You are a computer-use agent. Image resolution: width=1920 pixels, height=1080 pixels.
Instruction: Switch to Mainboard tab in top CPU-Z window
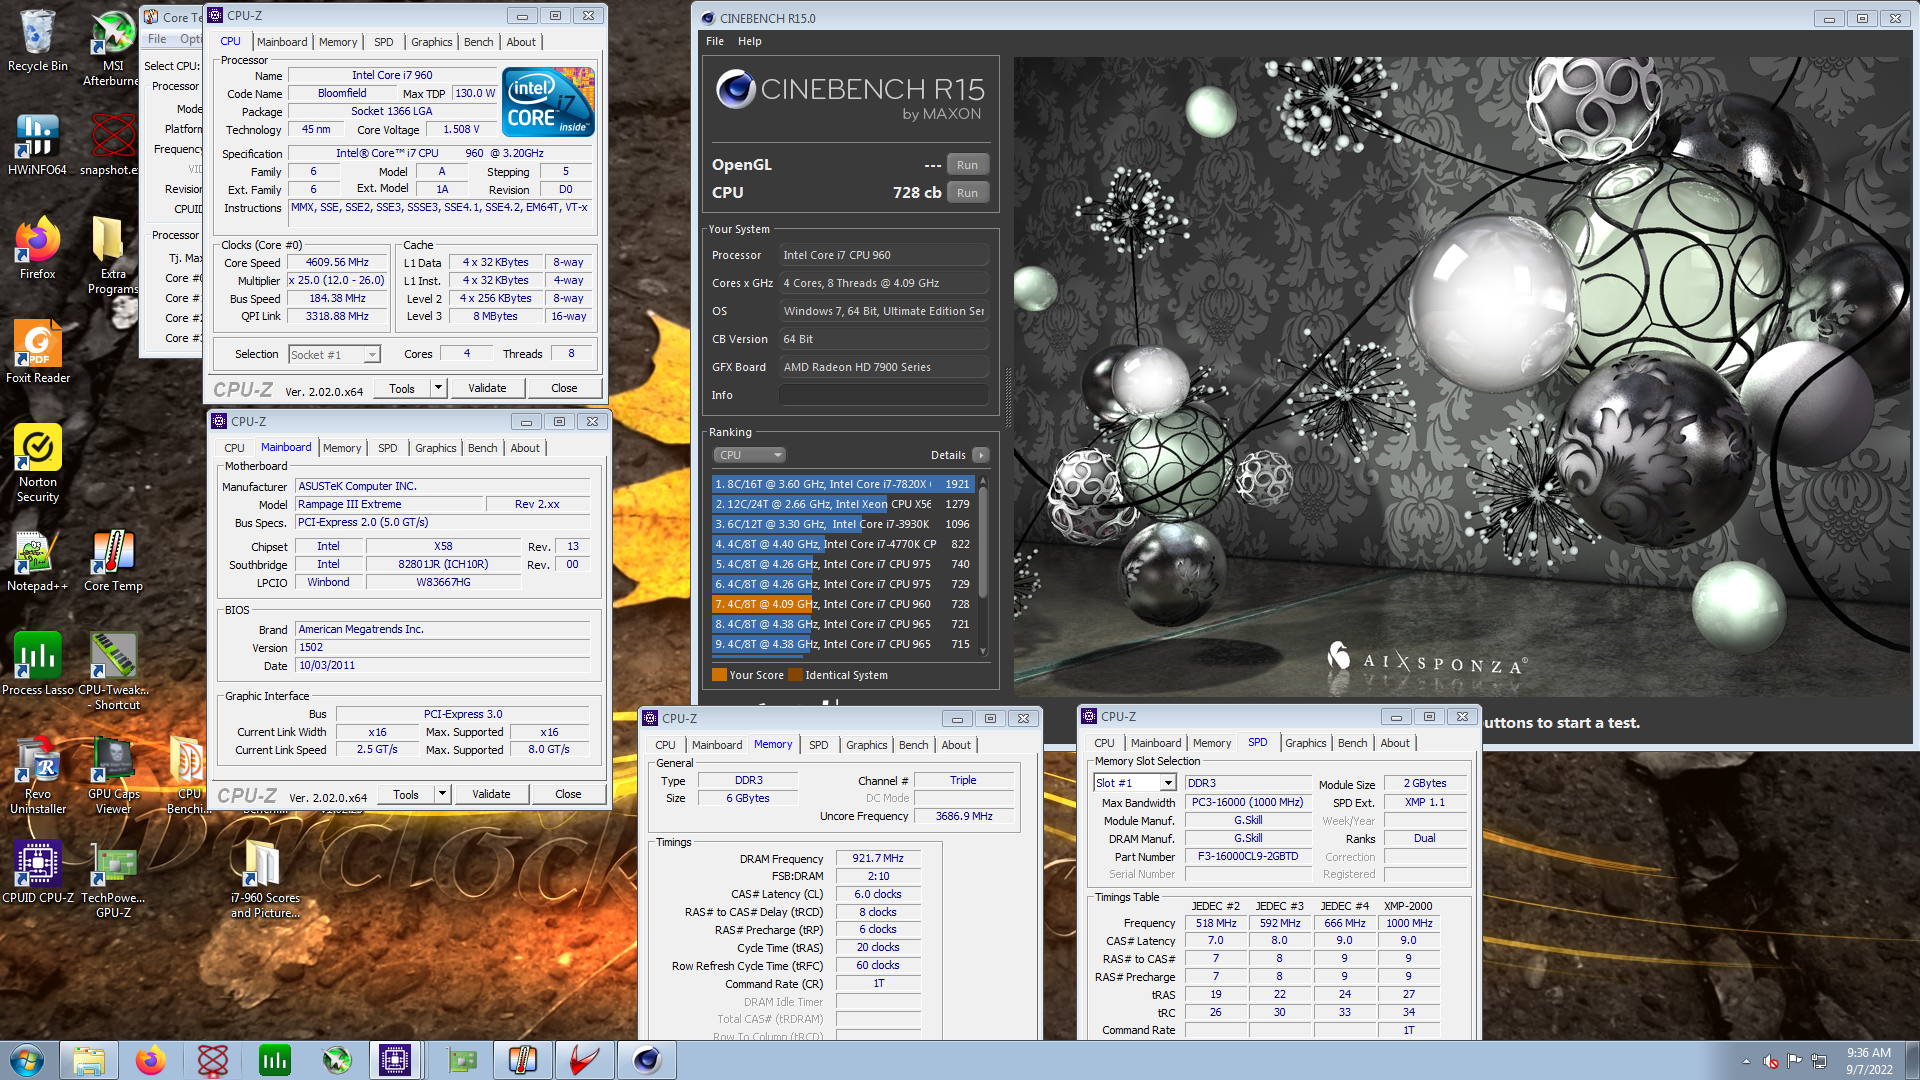282,42
